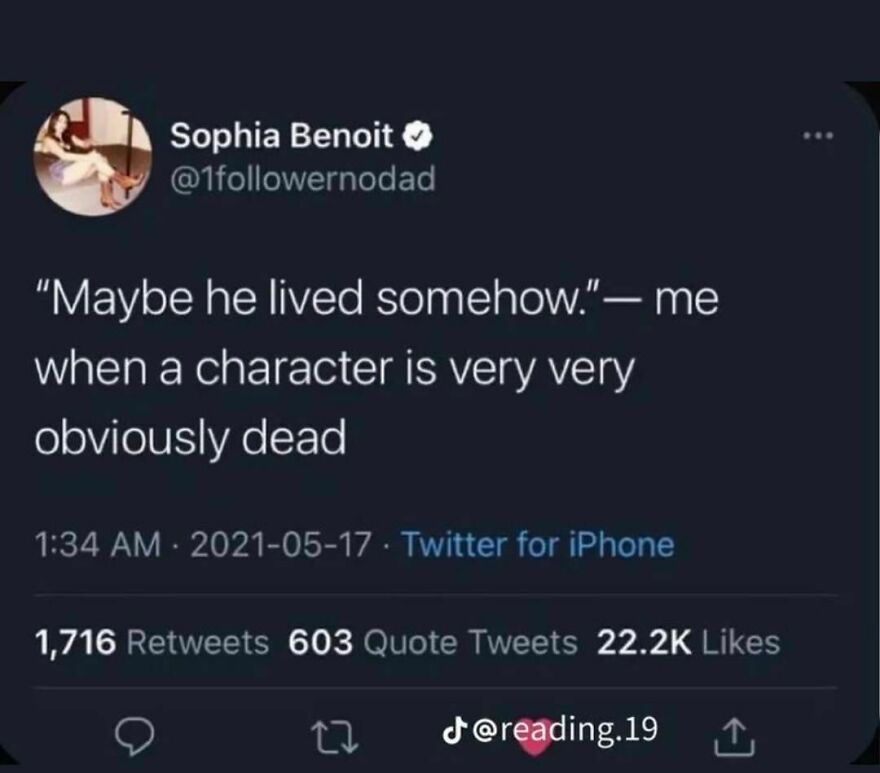Select the @1followernodad handle
This screenshot has height=773, width=880.
pos(304,178)
